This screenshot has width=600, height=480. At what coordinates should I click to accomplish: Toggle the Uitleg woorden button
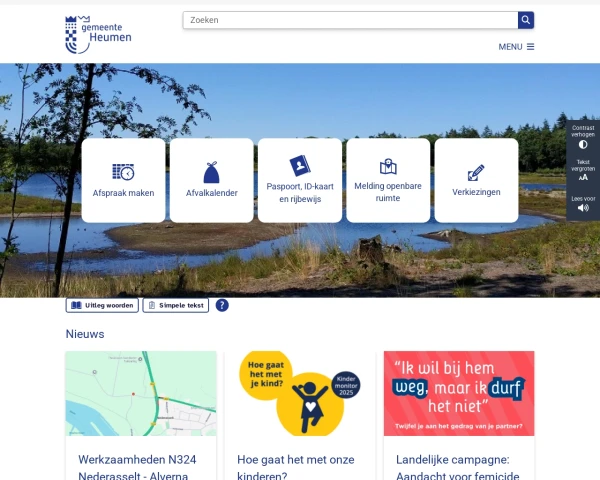pyautogui.click(x=102, y=305)
